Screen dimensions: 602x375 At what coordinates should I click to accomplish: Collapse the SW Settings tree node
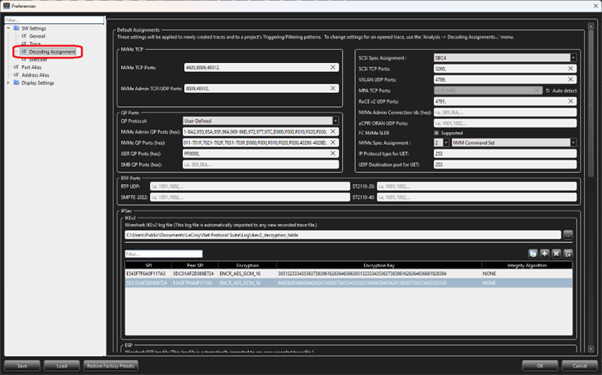tap(8, 28)
